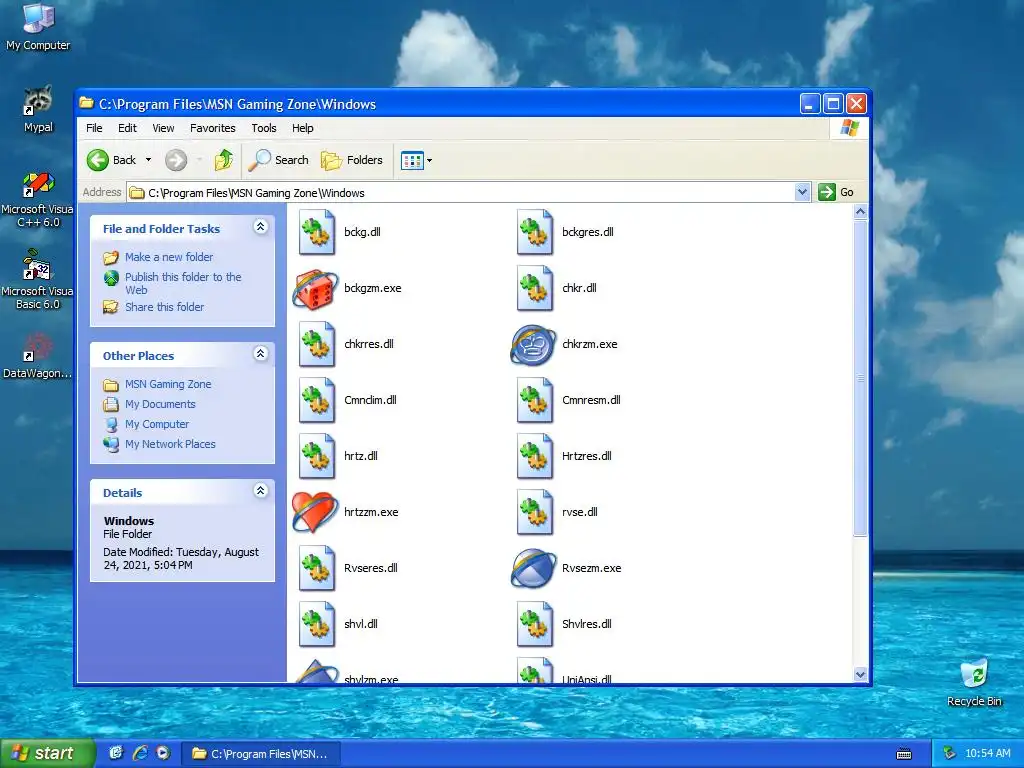Open the Help menu
The width and height of the screenshot is (1024, 768).
click(x=302, y=128)
